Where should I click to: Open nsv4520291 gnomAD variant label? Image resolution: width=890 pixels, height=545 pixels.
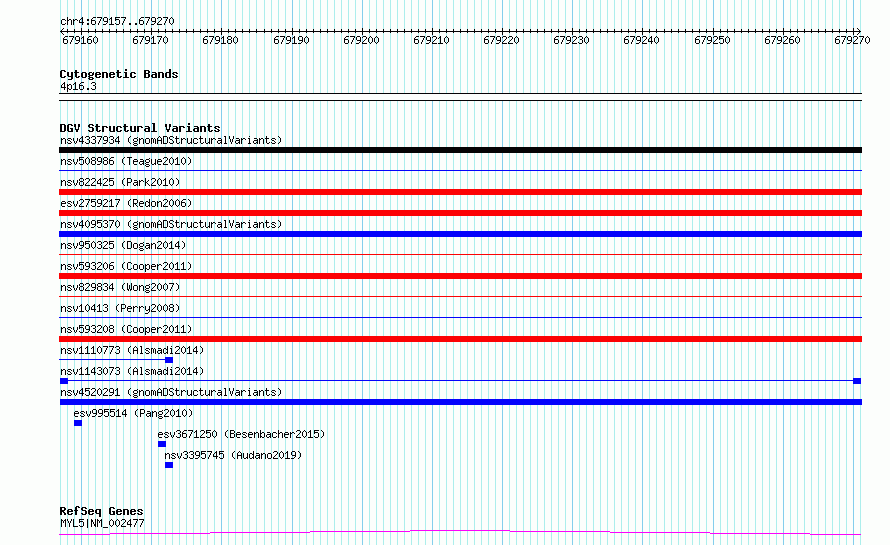pyautogui.click(x=171, y=392)
